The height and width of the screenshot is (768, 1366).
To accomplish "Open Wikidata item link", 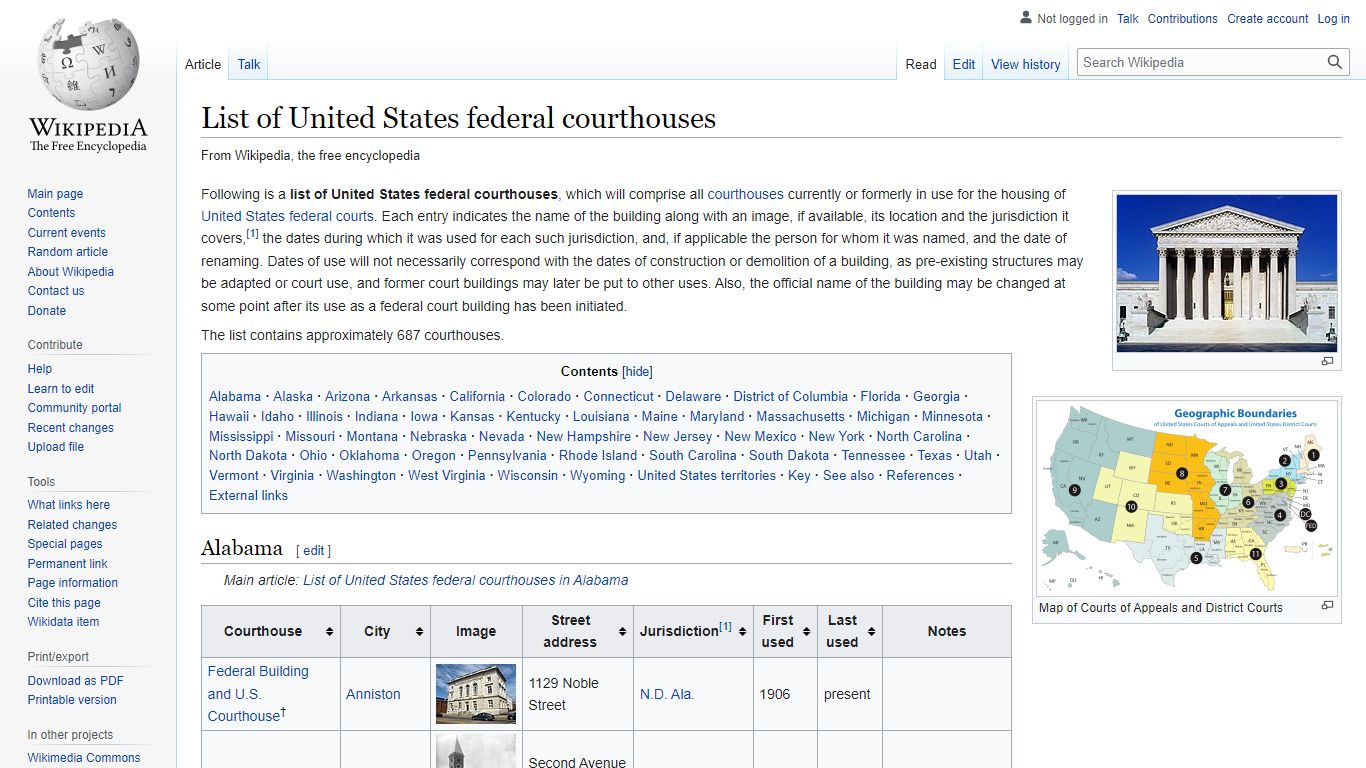I will (63, 622).
